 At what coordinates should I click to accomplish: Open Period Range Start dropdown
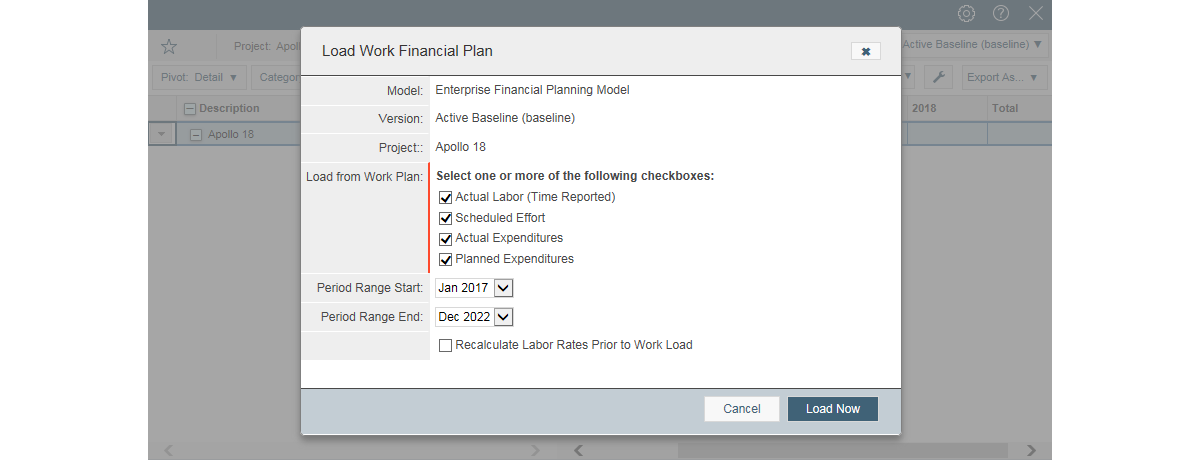(x=474, y=288)
